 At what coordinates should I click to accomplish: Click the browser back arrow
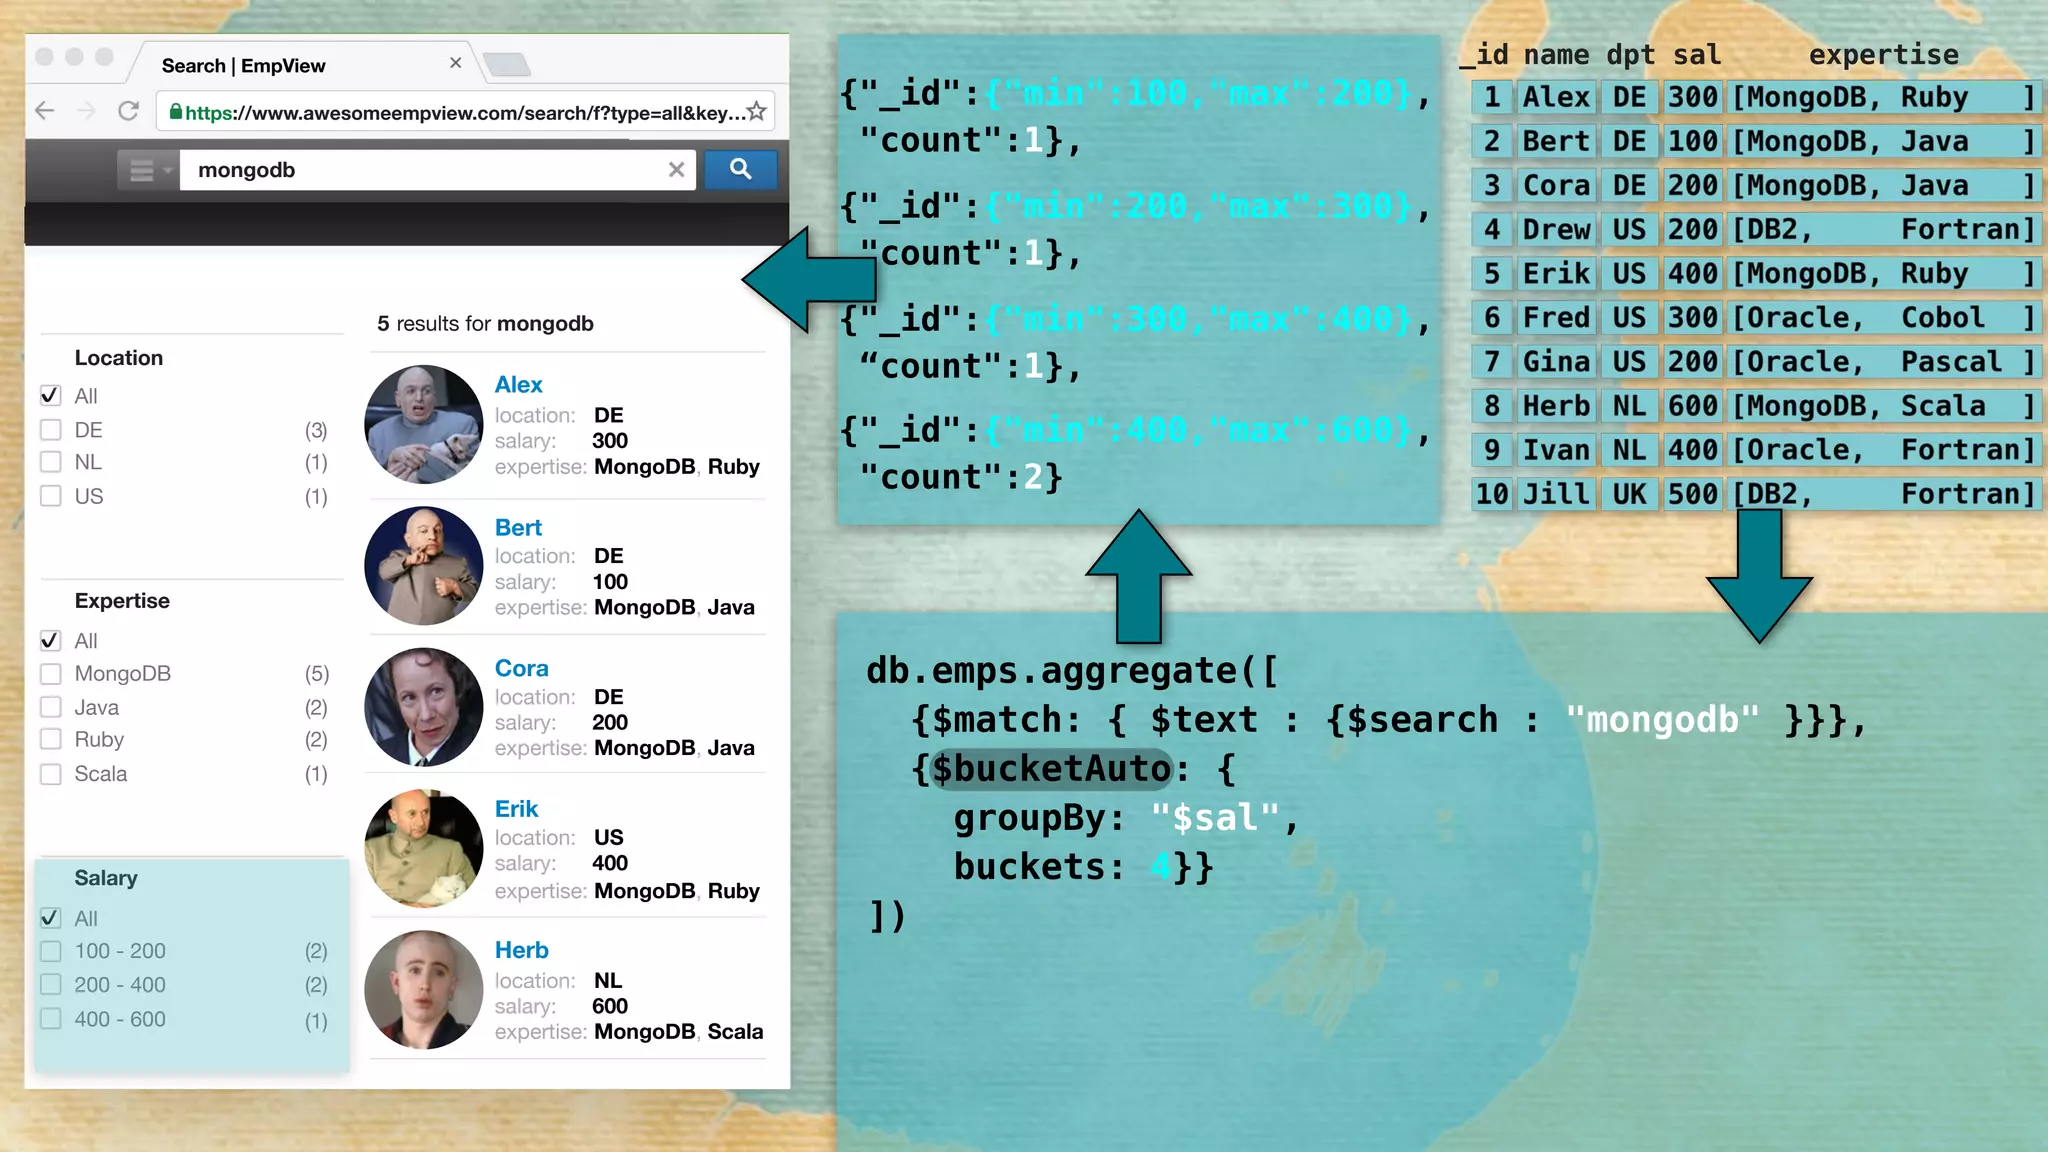pyautogui.click(x=45, y=111)
